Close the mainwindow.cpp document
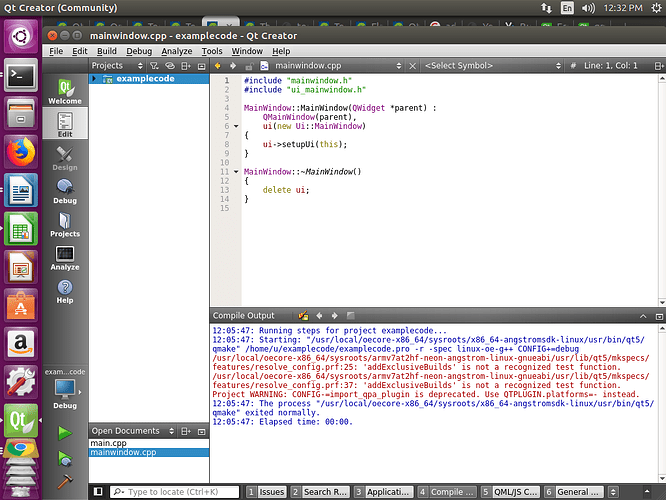Viewport: 666px width, 500px height. 412,66
